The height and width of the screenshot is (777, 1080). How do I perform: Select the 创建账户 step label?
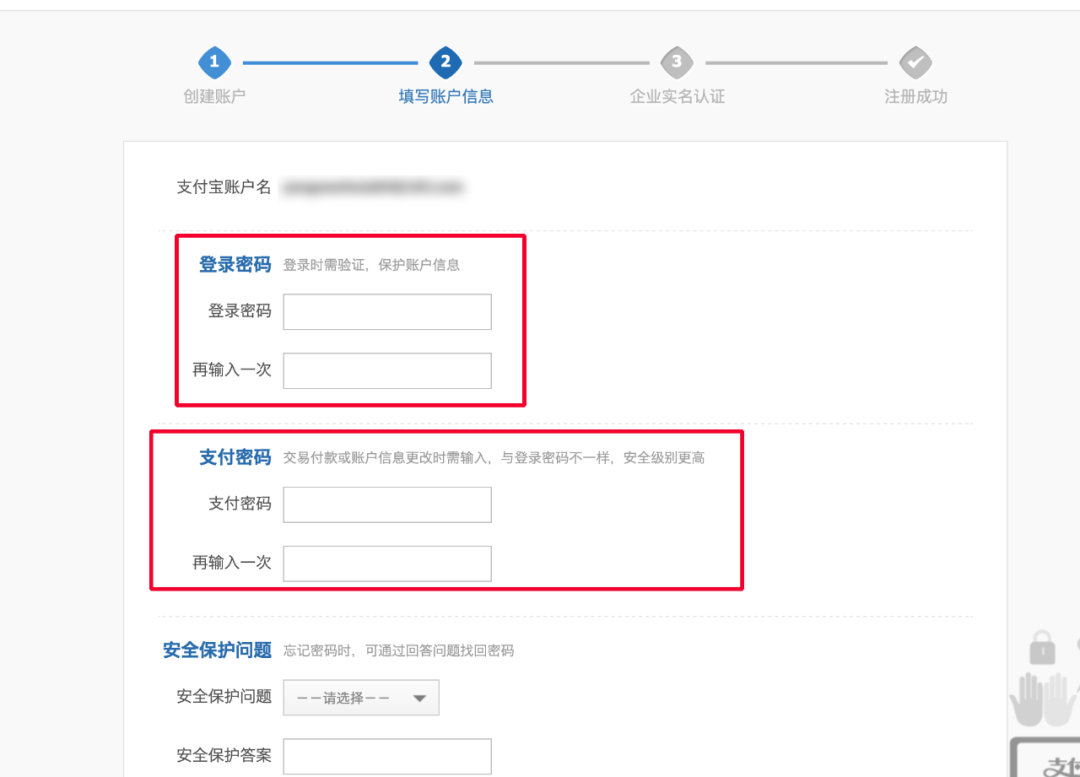(x=214, y=96)
